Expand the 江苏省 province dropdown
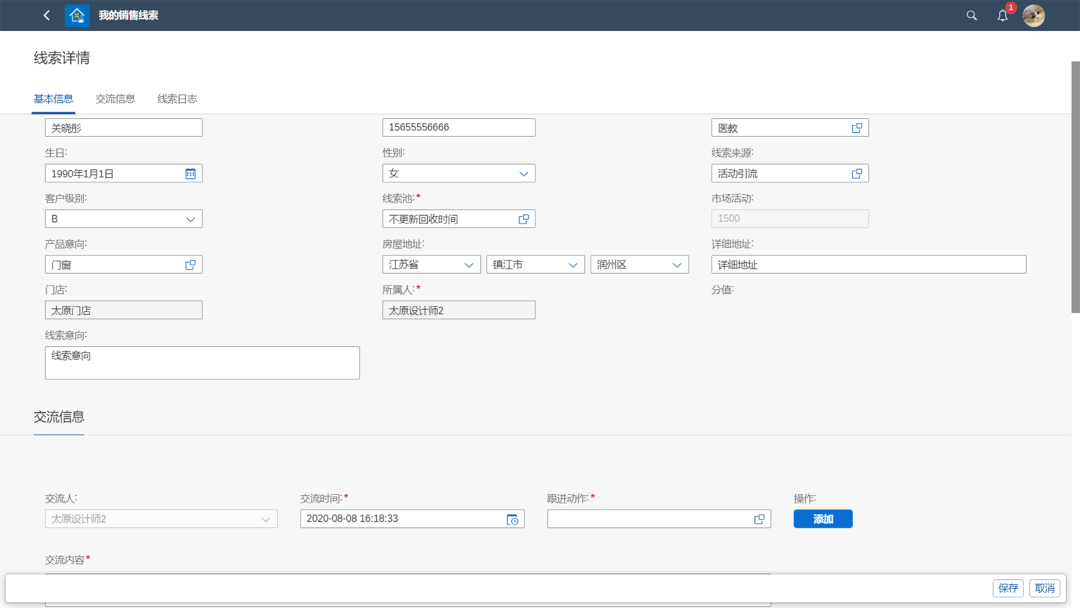Viewport: 1080px width, 608px height. tap(468, 265)
